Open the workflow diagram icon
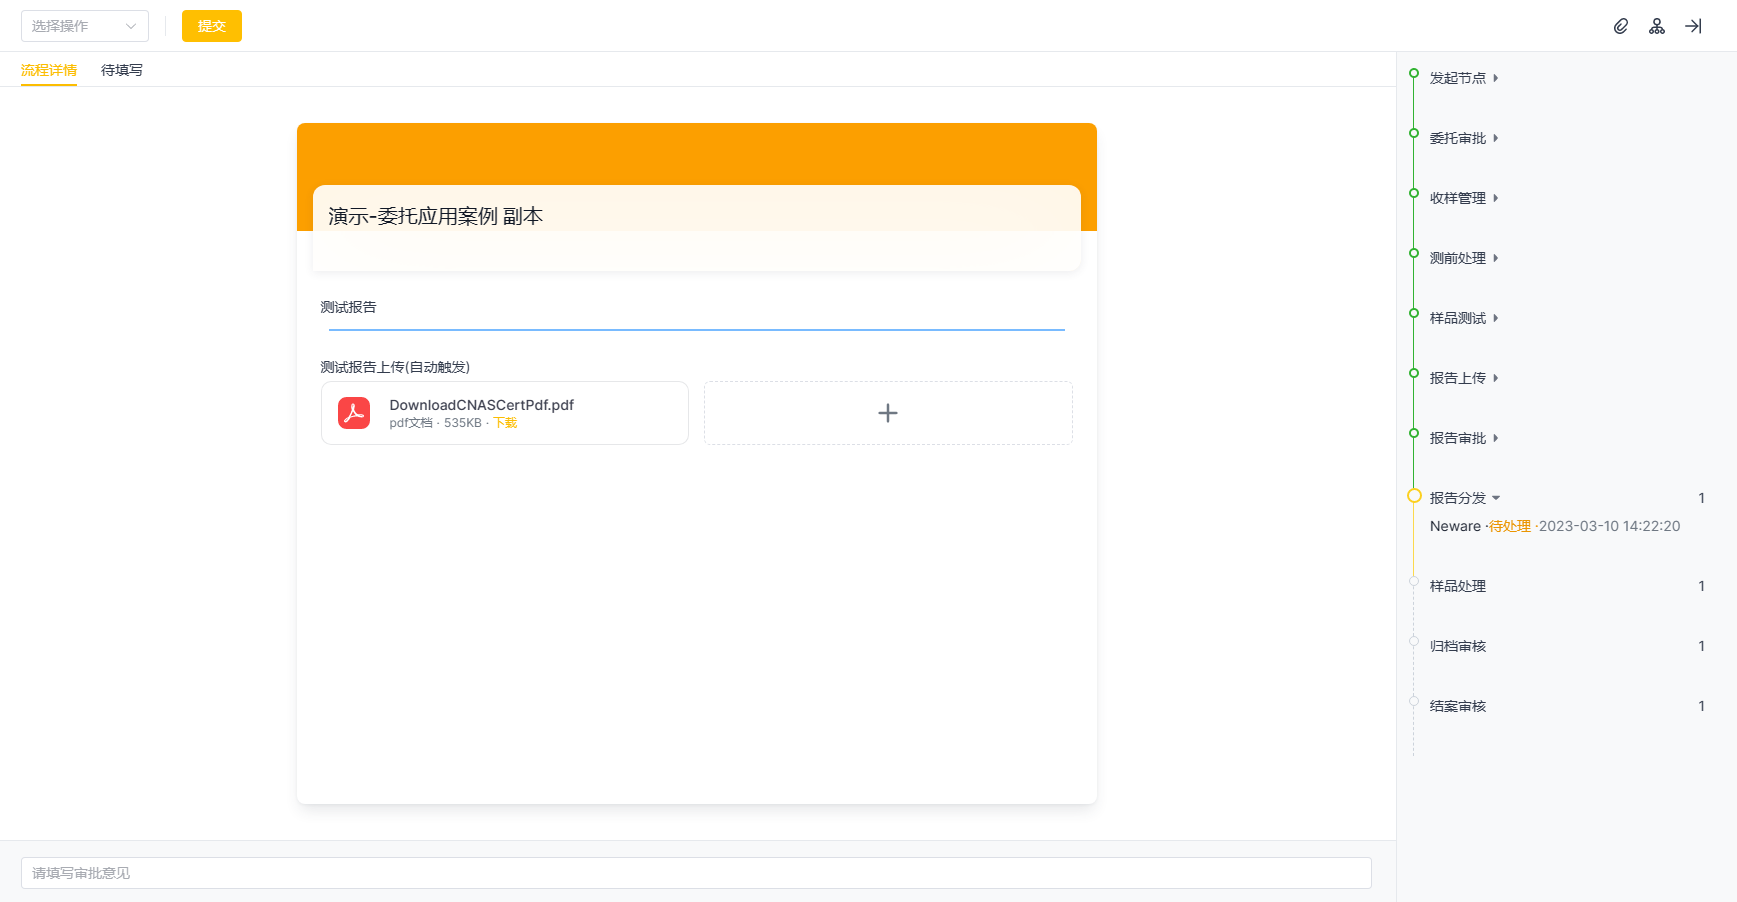The height and width of the screenshot is (902, 1737). click(1657, 26)
